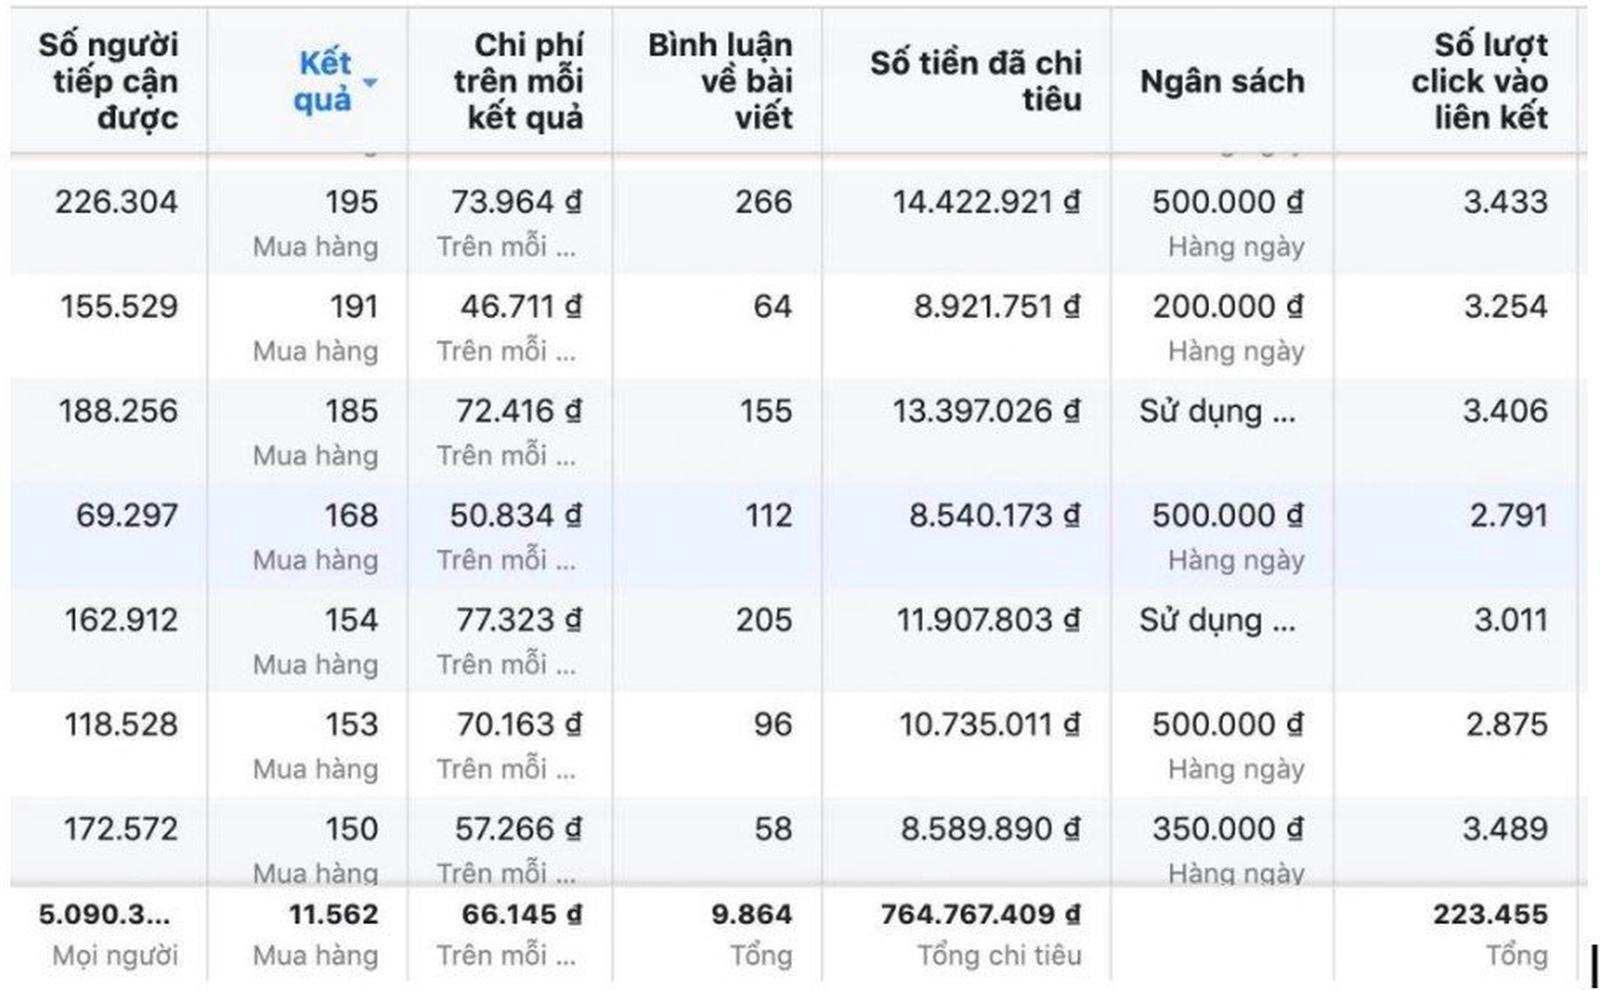This screenshot has width=1600, height=990.
Task: Click the Số người tiếp cận được header
Action: [x=109, y=81]
